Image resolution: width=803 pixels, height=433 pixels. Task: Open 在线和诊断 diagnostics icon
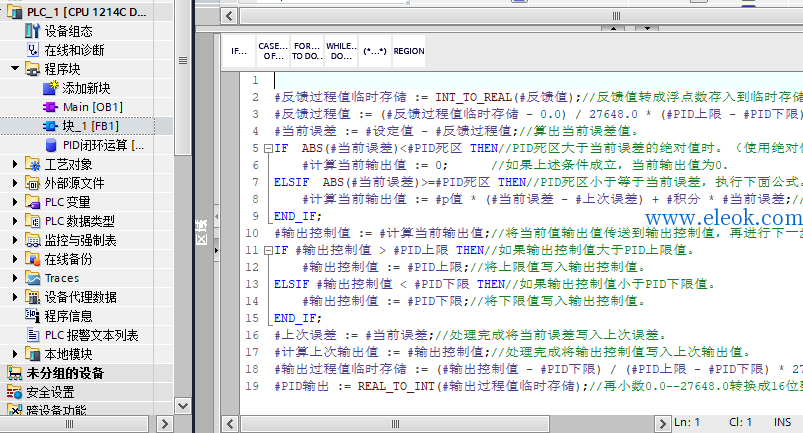(32, 50)
